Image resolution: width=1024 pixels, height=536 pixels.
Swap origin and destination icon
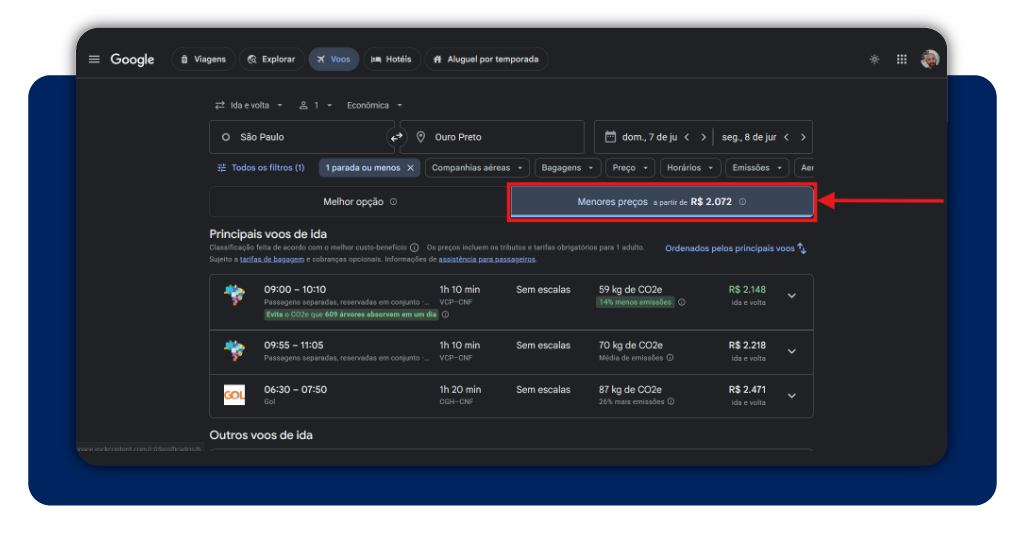click(x=396, y=137)
